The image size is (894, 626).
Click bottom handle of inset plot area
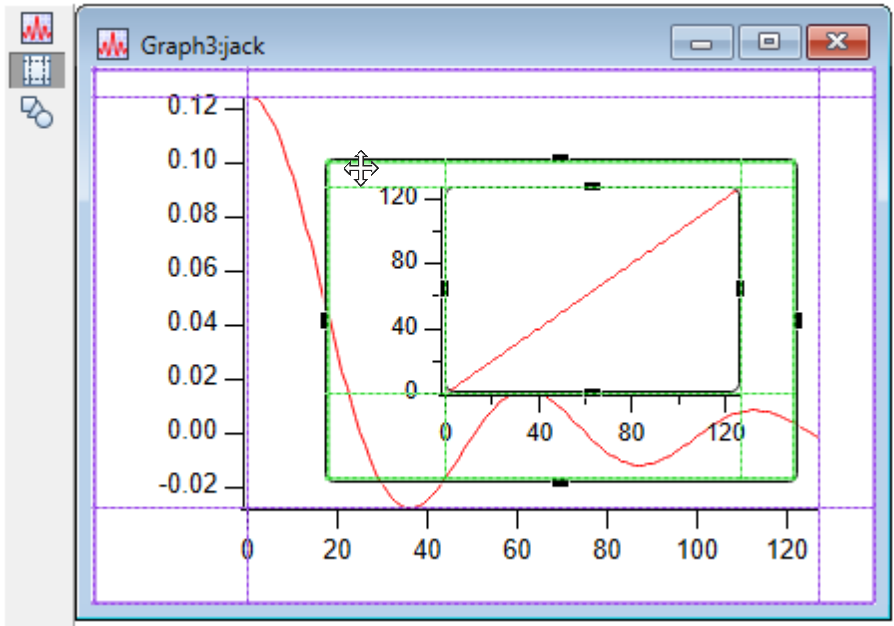pyautogui.click(x=592, y=393)
